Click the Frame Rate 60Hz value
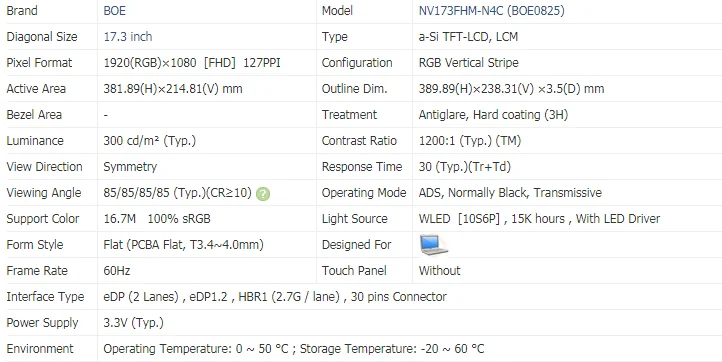The width and height of the screenshot is (722, 362). pos(116,271)
